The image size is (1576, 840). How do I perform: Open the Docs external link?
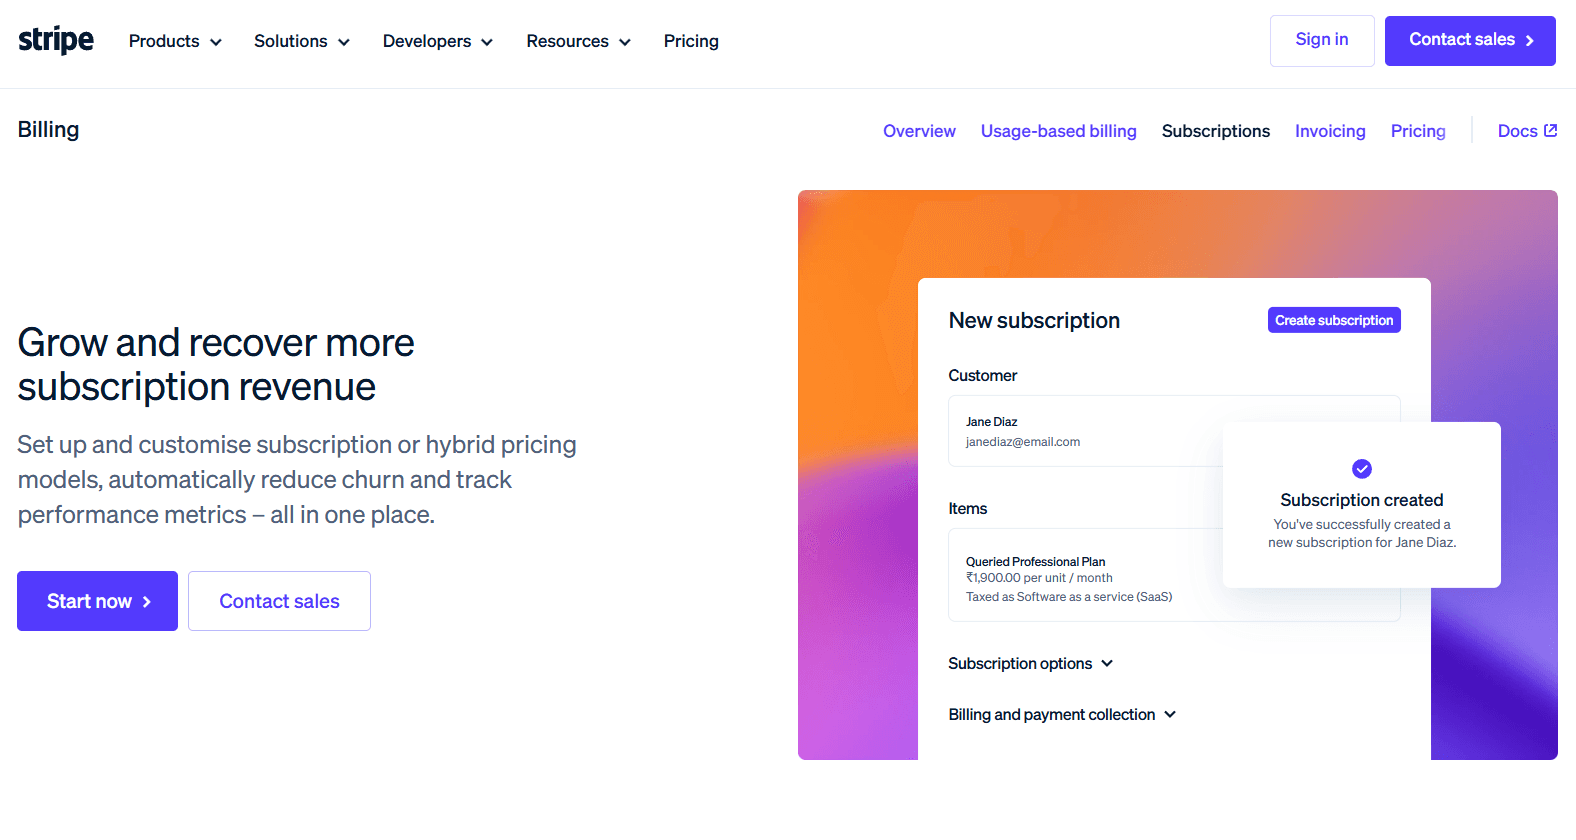tap(1527, 131)
